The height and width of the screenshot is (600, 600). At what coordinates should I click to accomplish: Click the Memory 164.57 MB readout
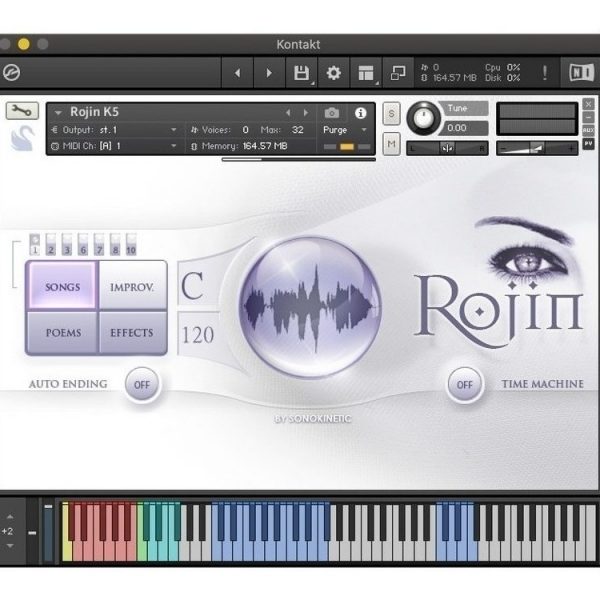click(x=245, y=146)
